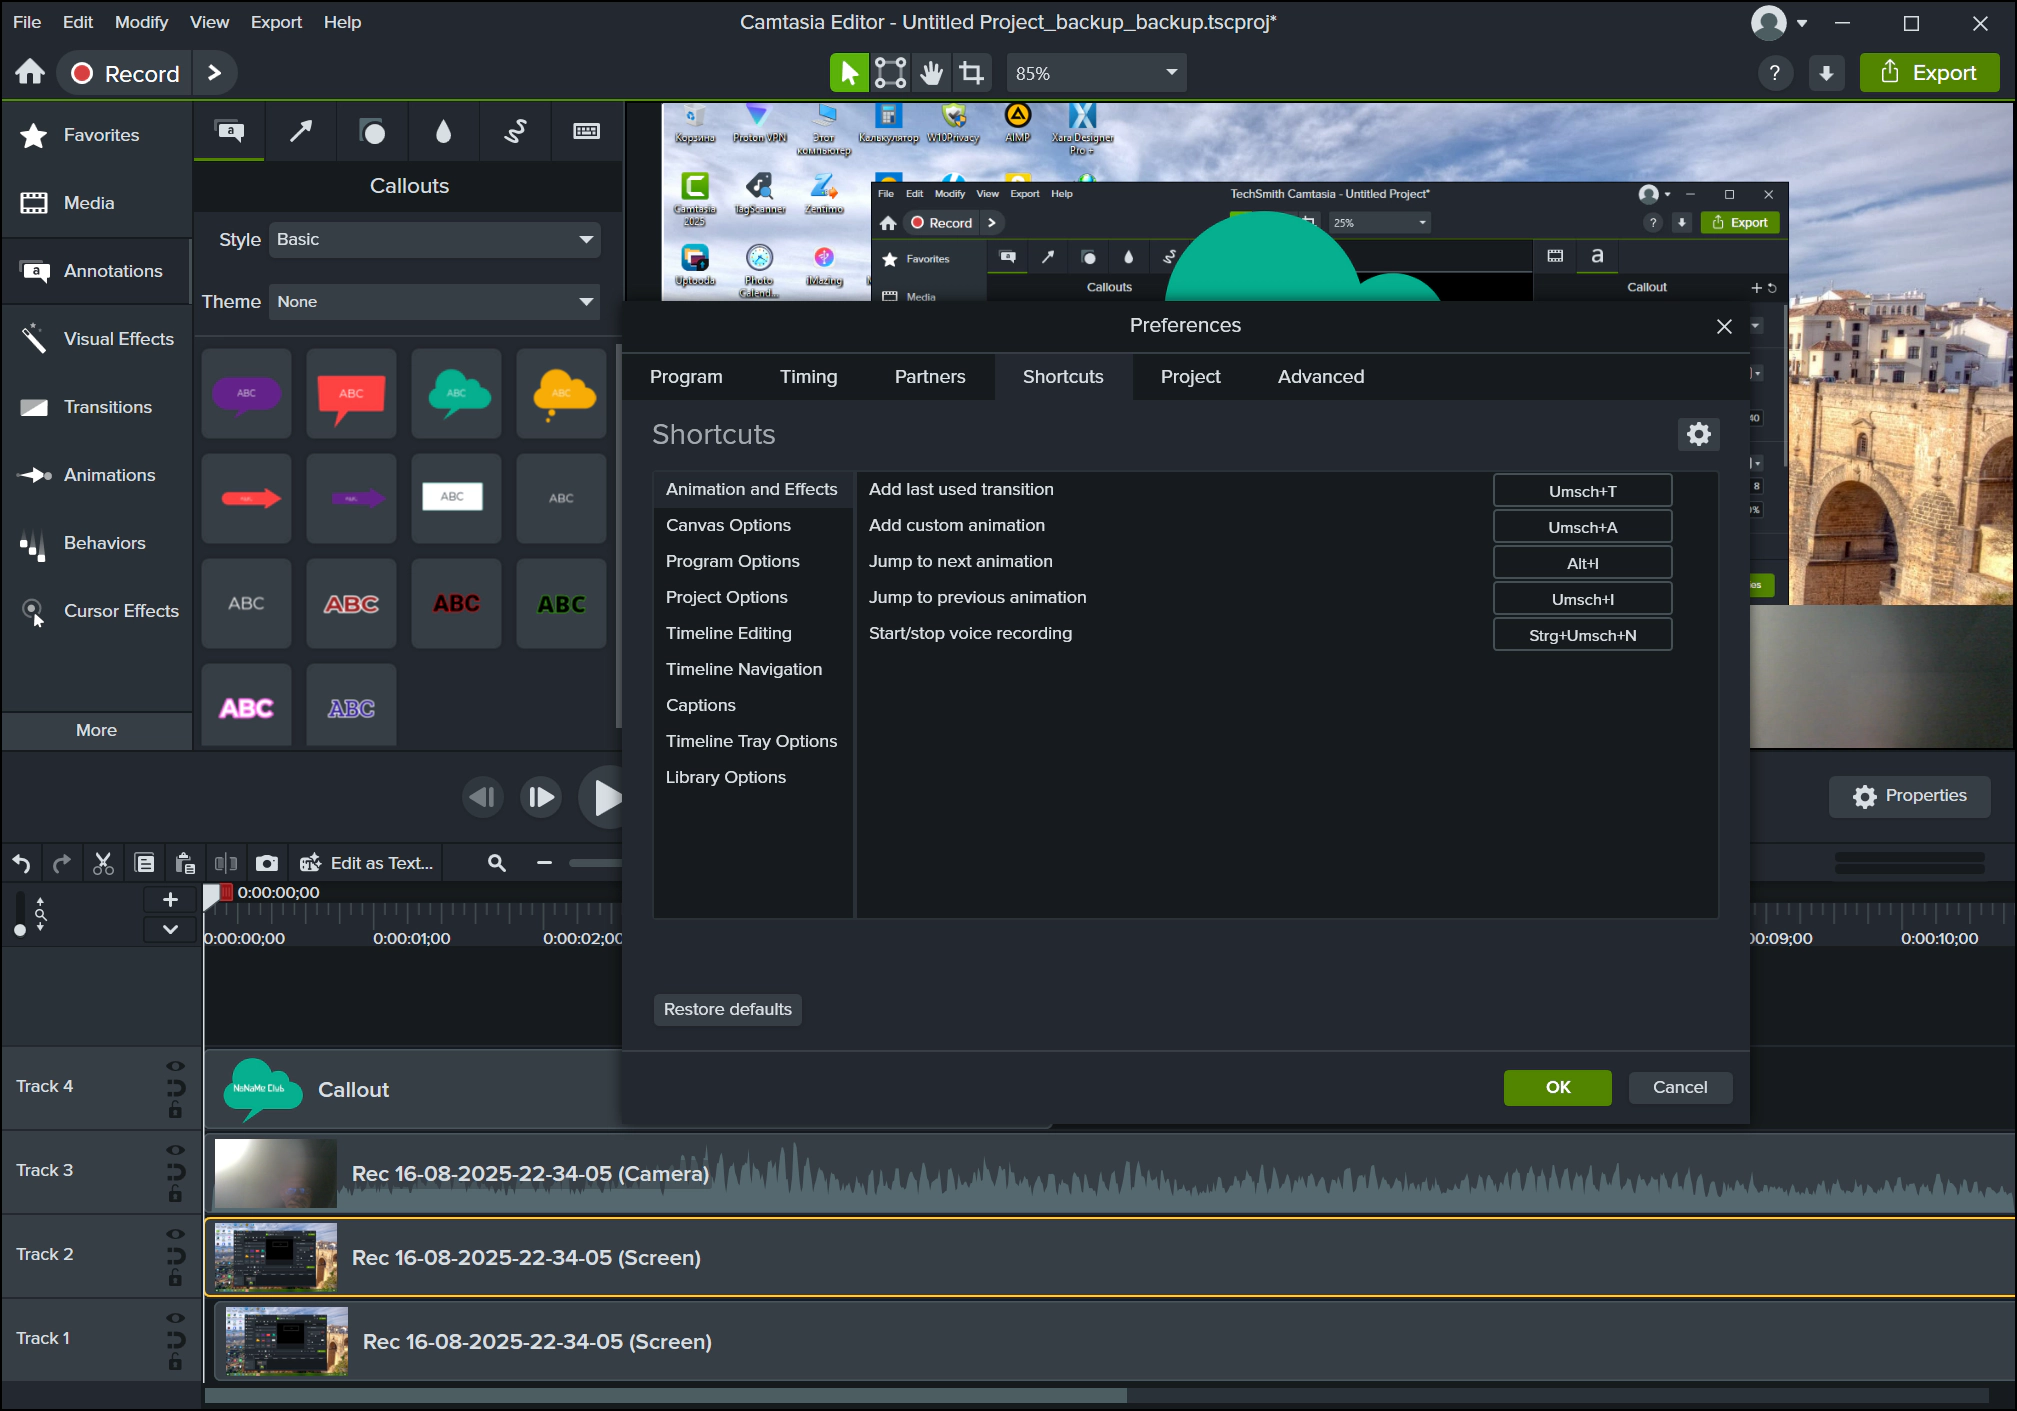
Task: Lock Track 3 with the padlock
Action: tap(175, 1194)
